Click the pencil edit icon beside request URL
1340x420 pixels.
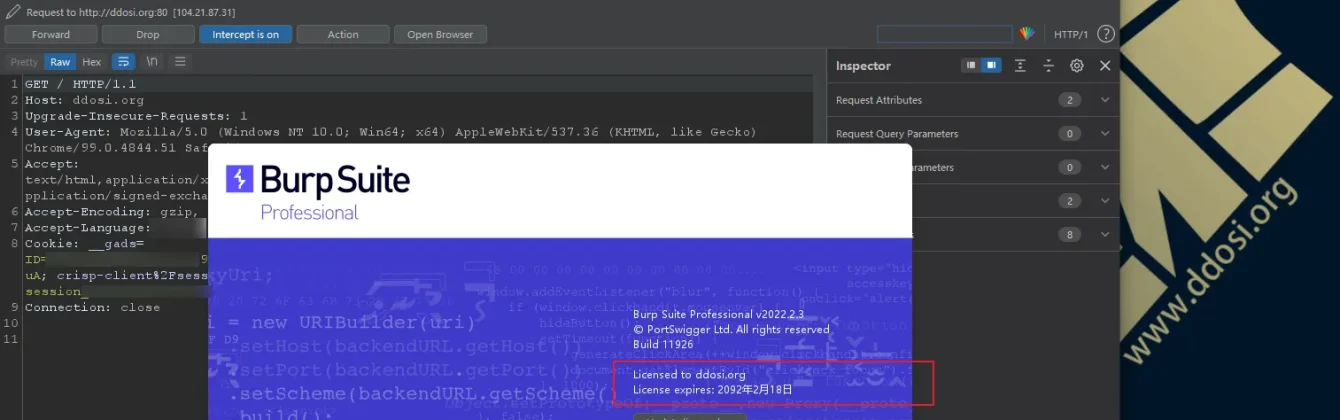tap(13, 12)
